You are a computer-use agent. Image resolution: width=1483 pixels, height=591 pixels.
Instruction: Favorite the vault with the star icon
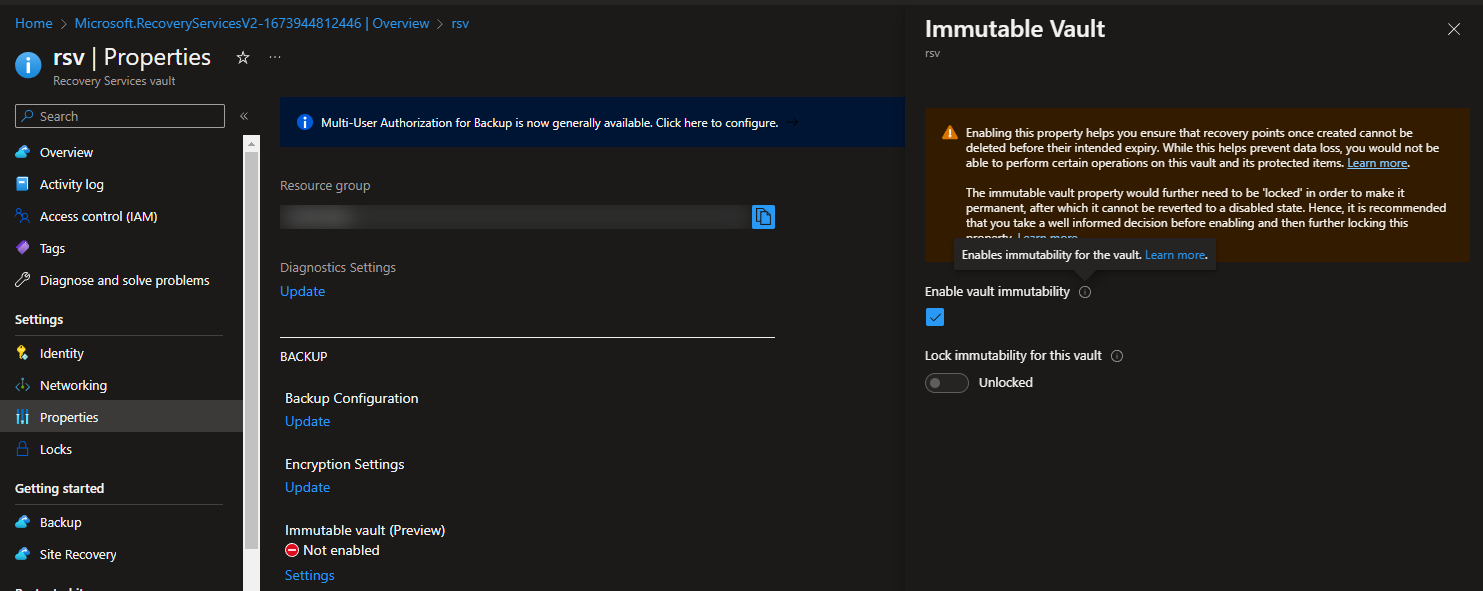click(242, 58)
